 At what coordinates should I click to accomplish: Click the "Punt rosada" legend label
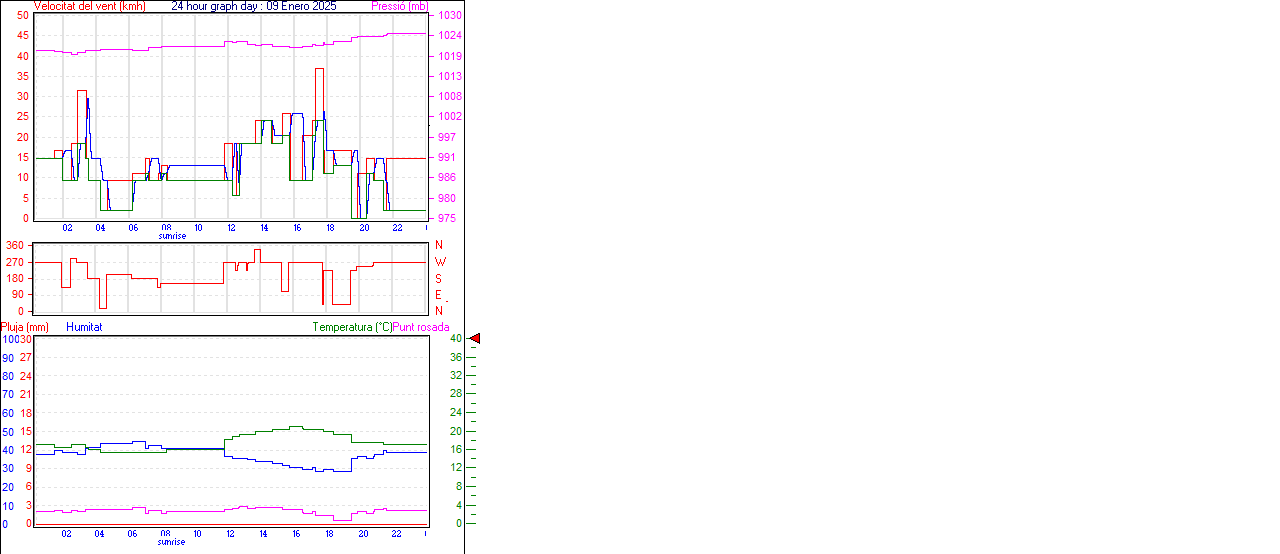point(421,327)
